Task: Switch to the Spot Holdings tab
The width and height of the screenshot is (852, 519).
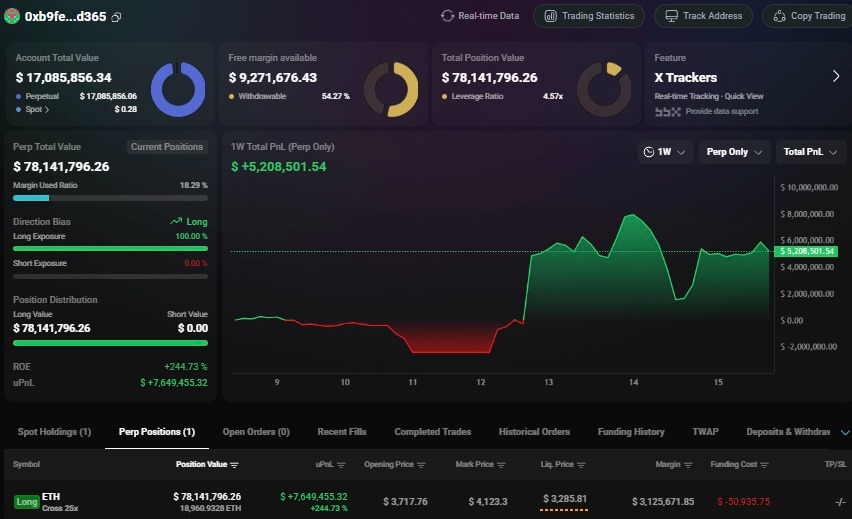Action: [54, 432]
